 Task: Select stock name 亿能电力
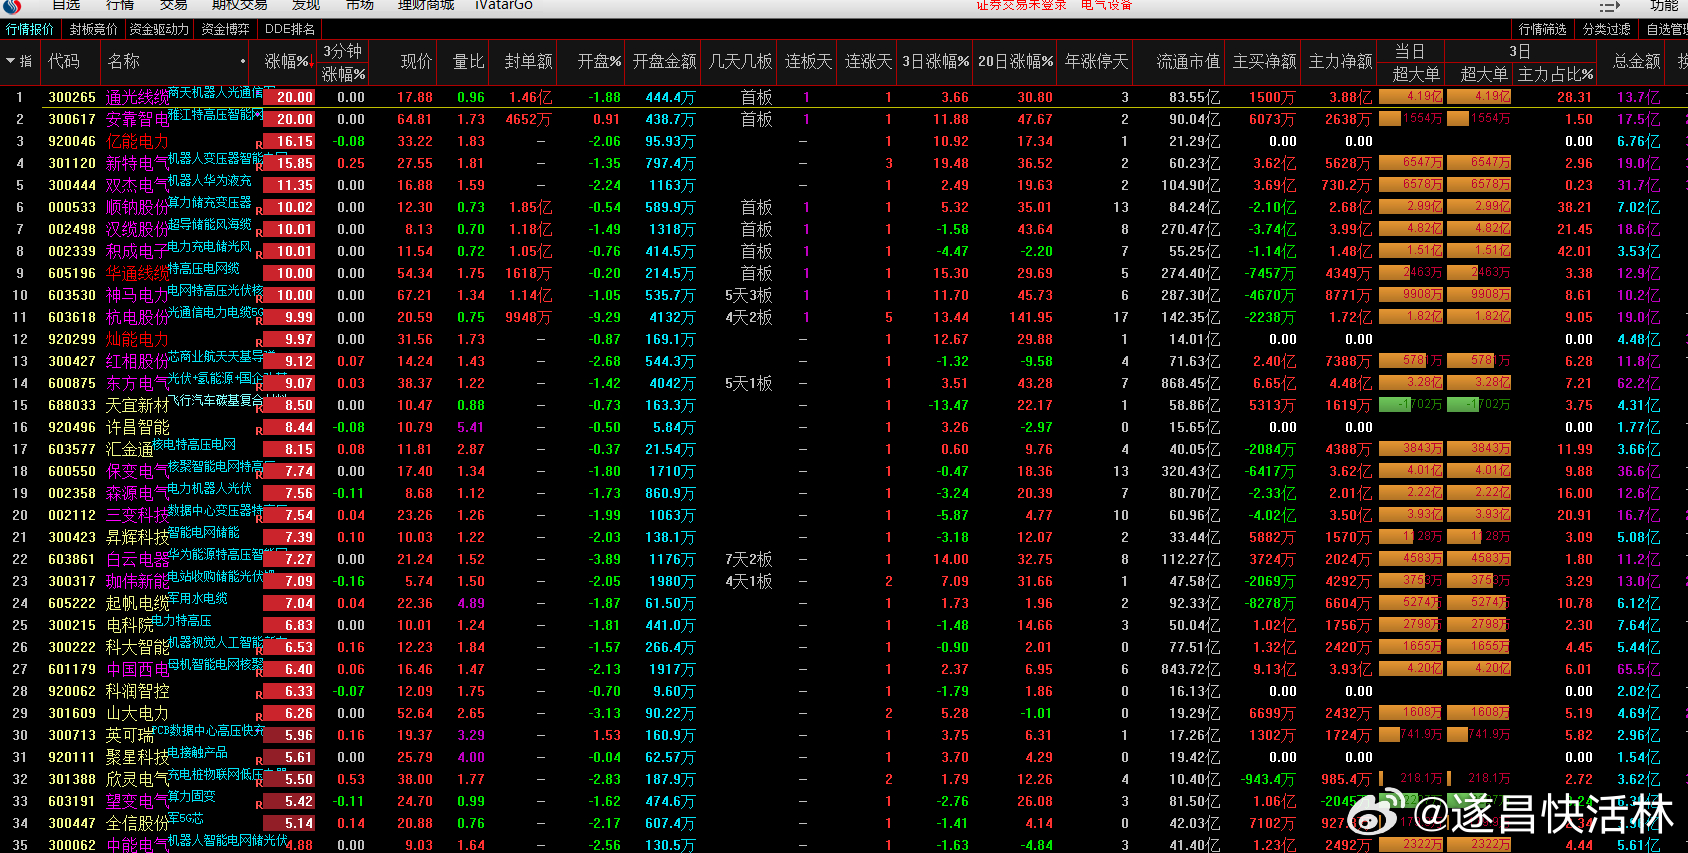point(137,142)
